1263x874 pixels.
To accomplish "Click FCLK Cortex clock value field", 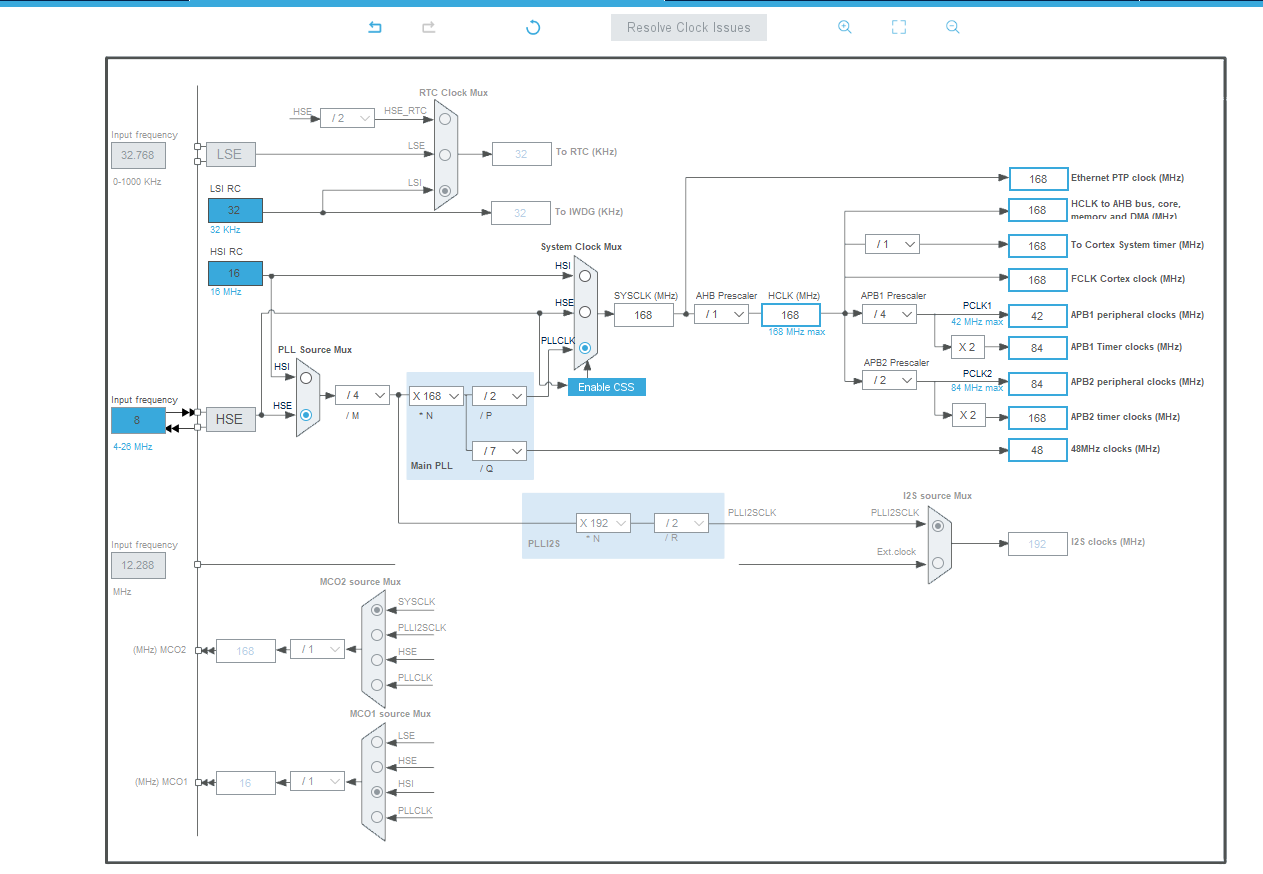I will (x=1038, y=280).
